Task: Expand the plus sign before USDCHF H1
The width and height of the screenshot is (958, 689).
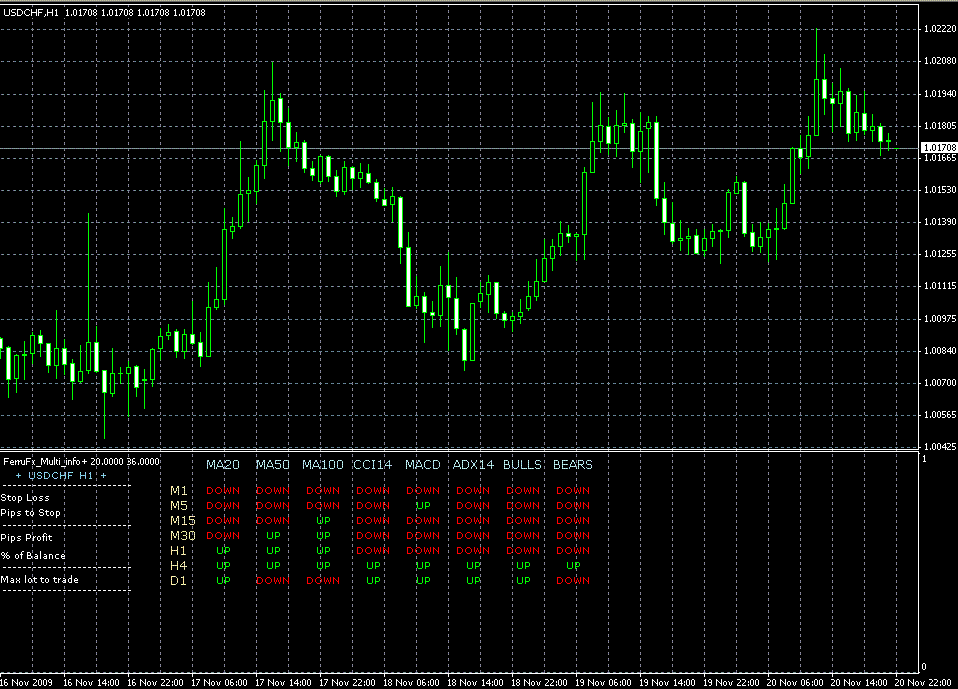Action: 19,477
